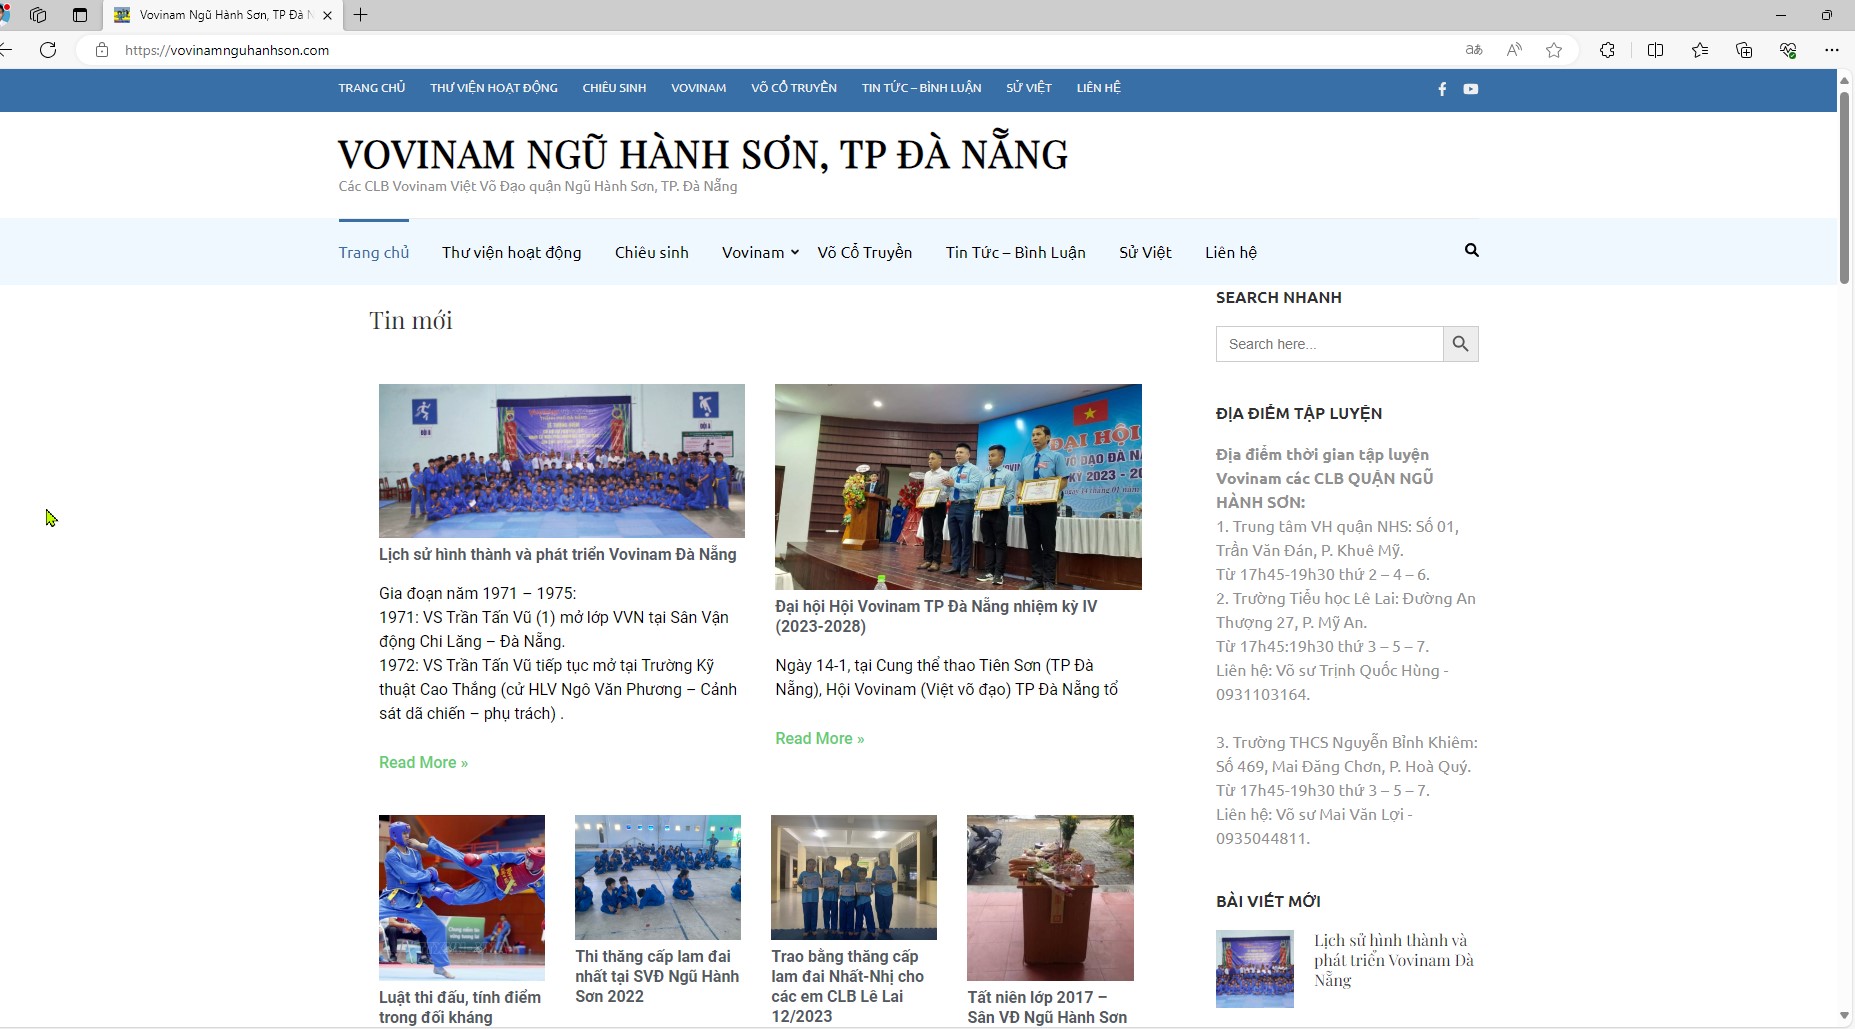Open Võ Cổ Truyền in main navigation
1855x1029 pixels.
point(865,252)
